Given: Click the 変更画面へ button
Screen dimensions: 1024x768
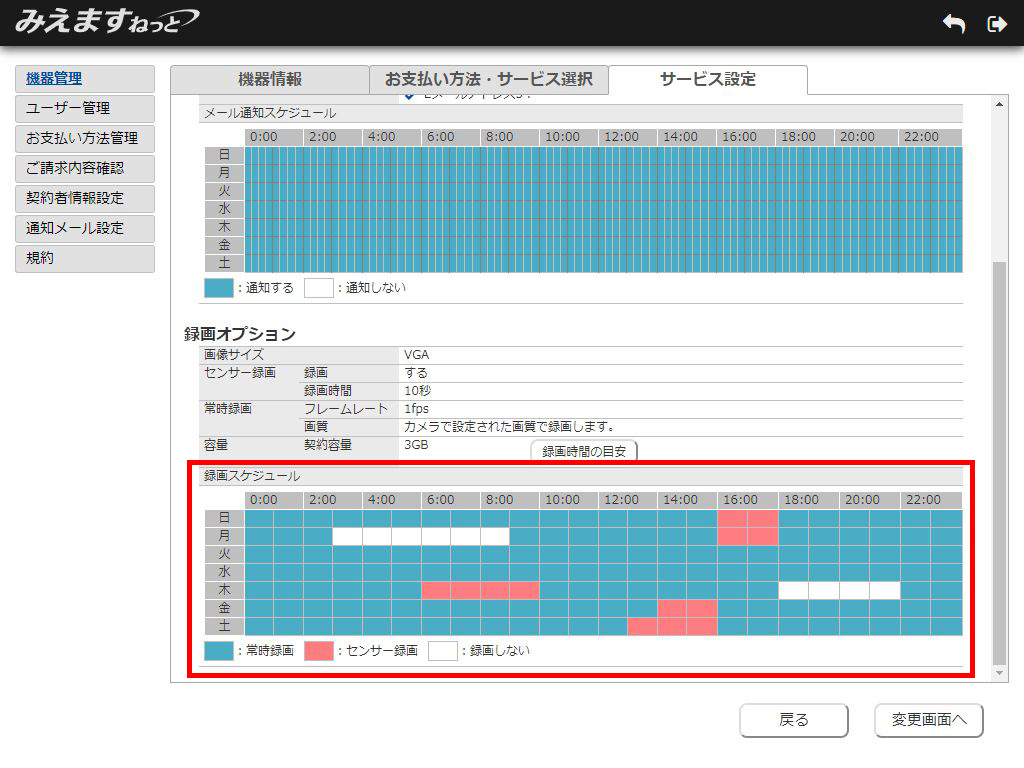Looking at the screenshot, I should 928,720.
